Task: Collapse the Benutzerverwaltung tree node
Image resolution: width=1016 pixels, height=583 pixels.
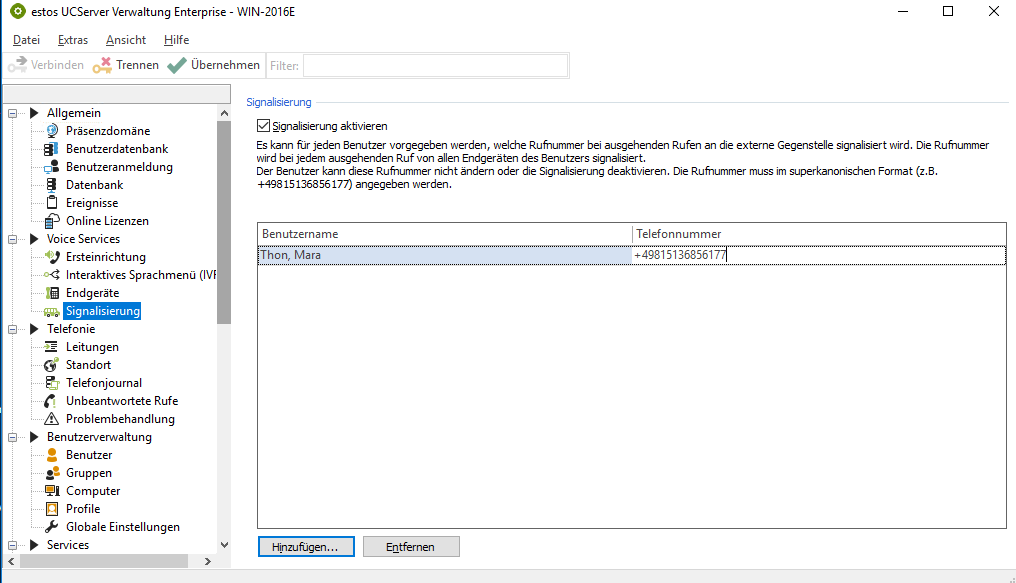Action: coord(14,437)
